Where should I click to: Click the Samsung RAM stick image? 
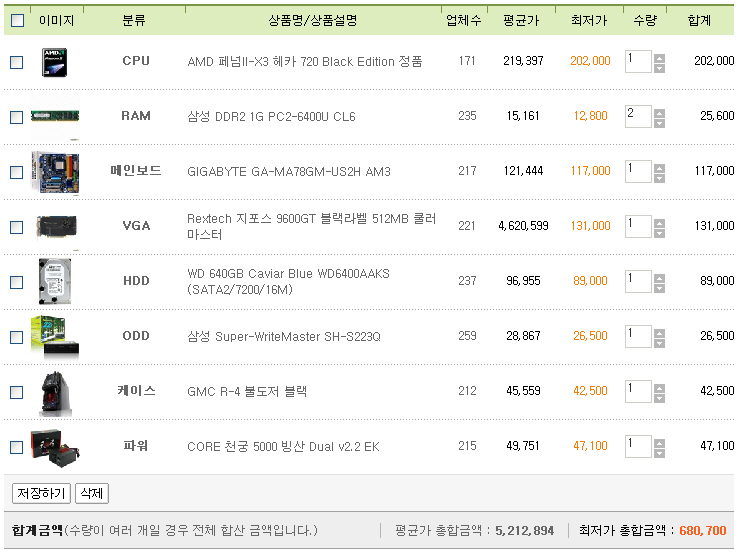[55, 117]
